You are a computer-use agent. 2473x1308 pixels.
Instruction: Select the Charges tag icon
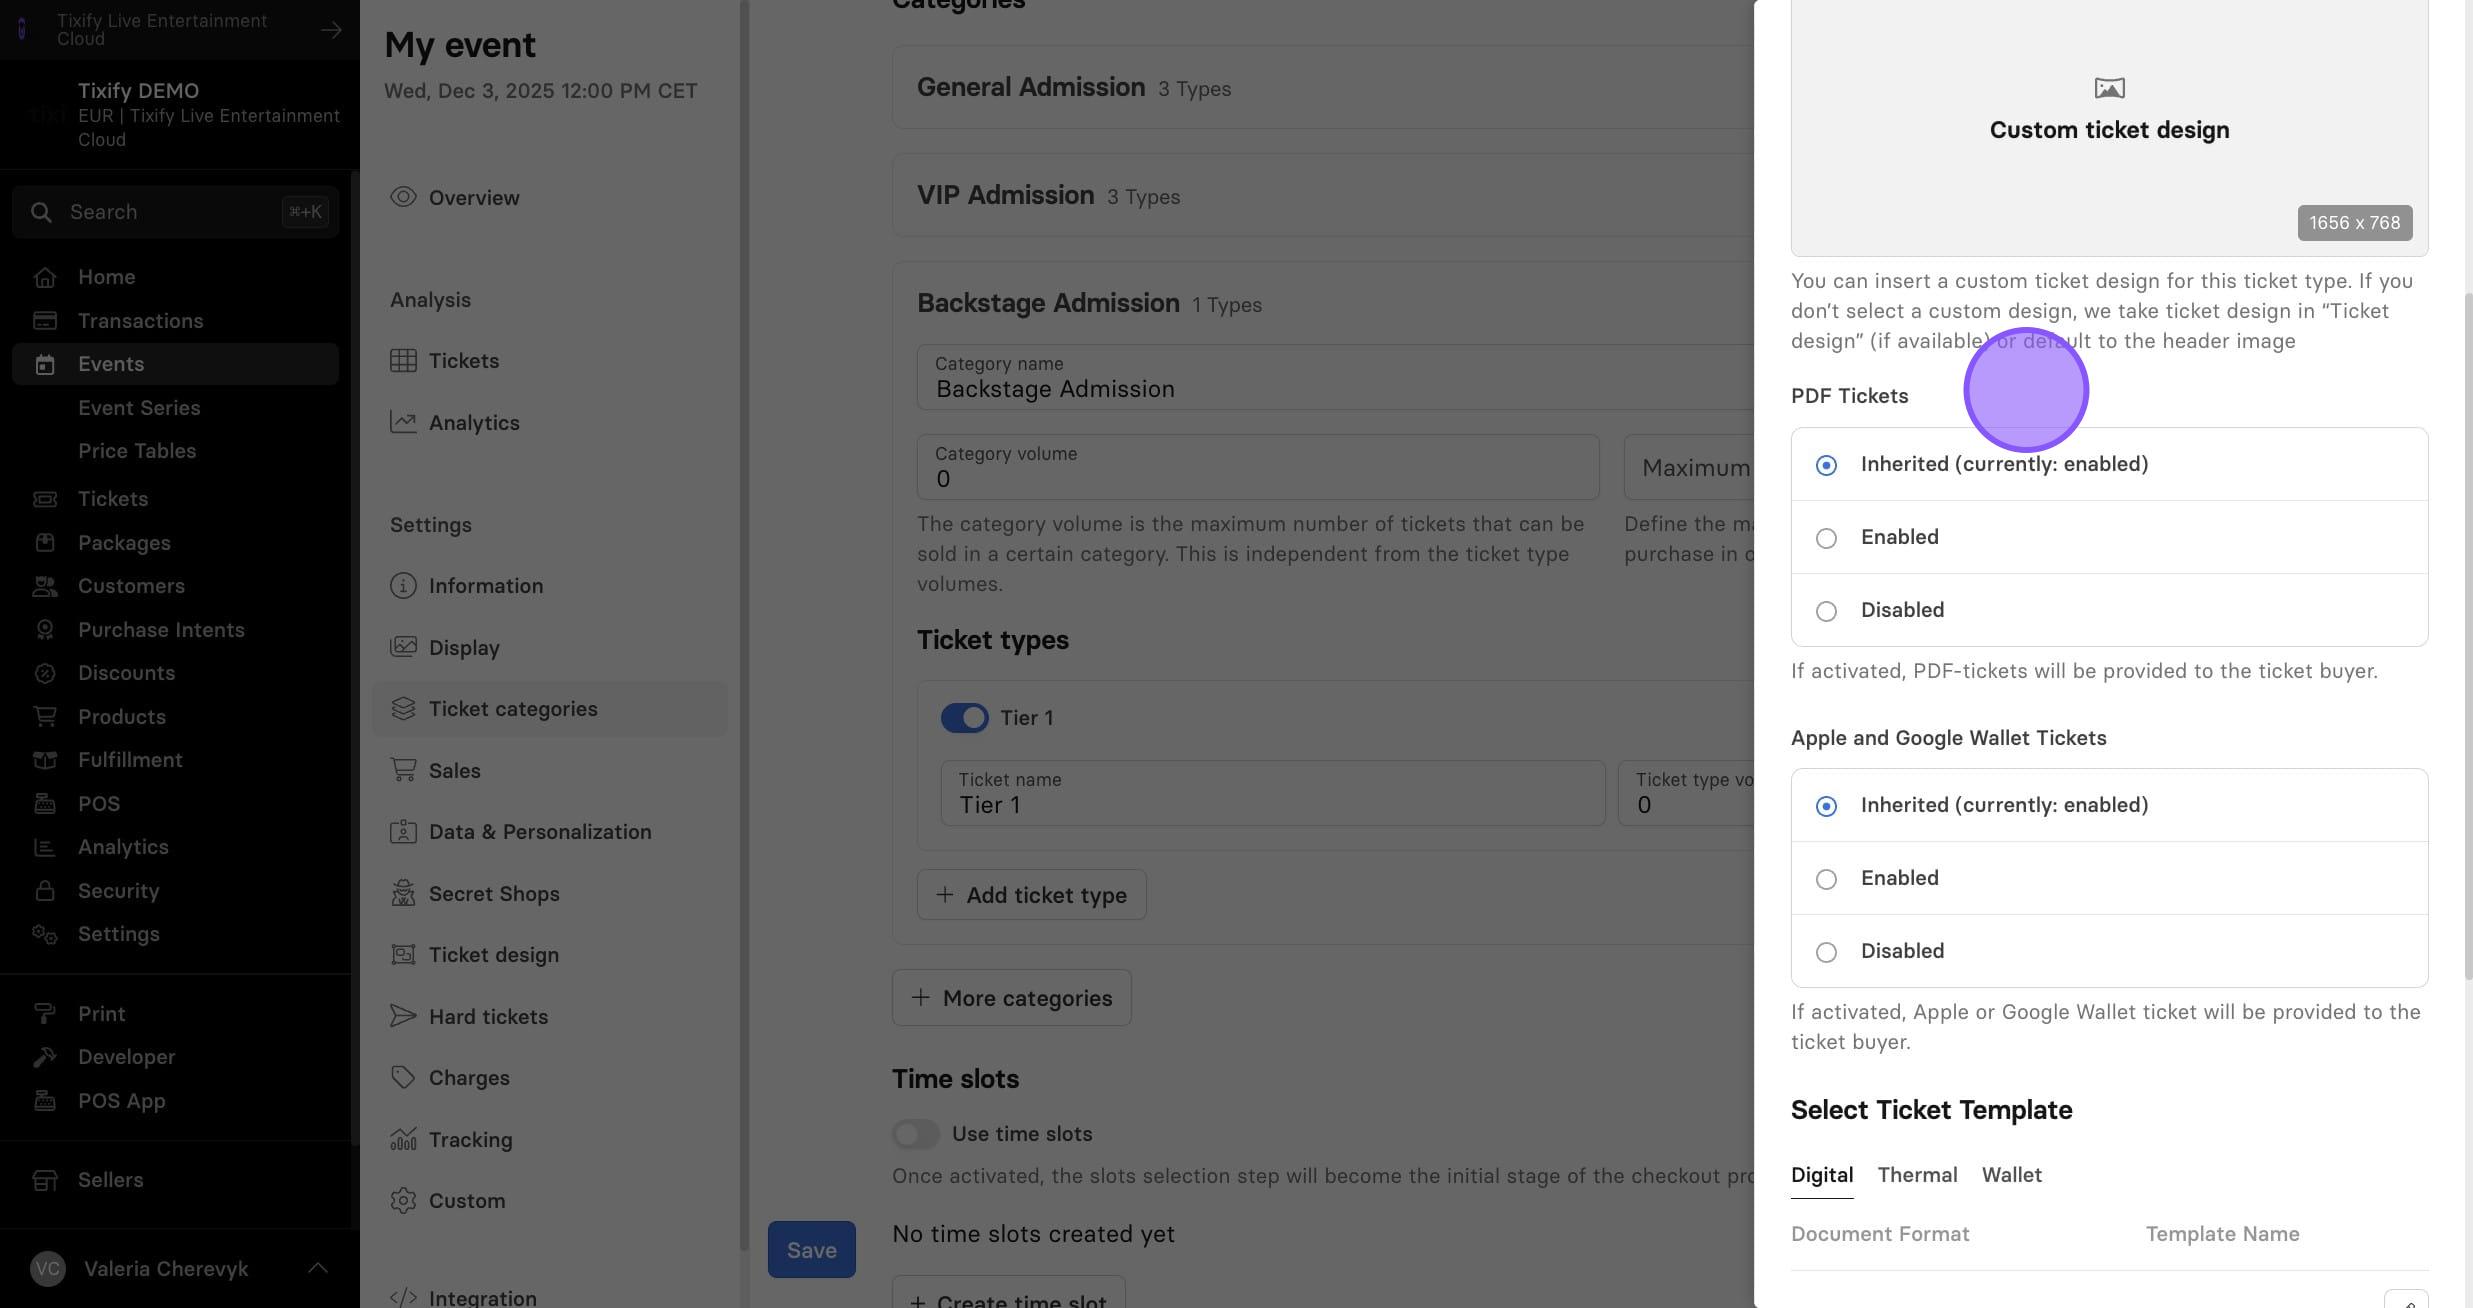point(403,1077)
